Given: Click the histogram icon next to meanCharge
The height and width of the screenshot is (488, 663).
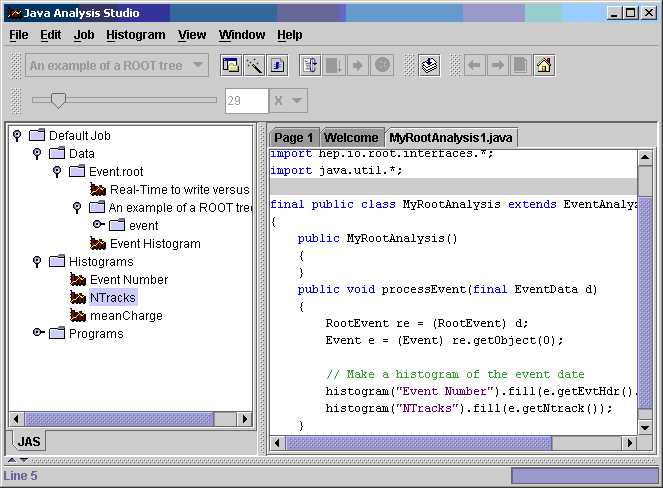Looking at the screenshot, I should pos(78,316).
